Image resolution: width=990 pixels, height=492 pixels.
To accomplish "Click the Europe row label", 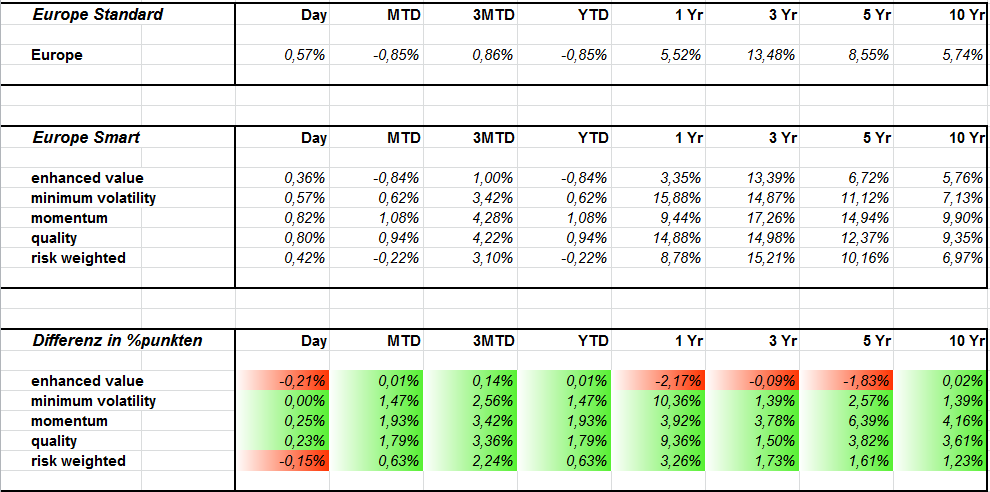I will click(x=57, y=55).
